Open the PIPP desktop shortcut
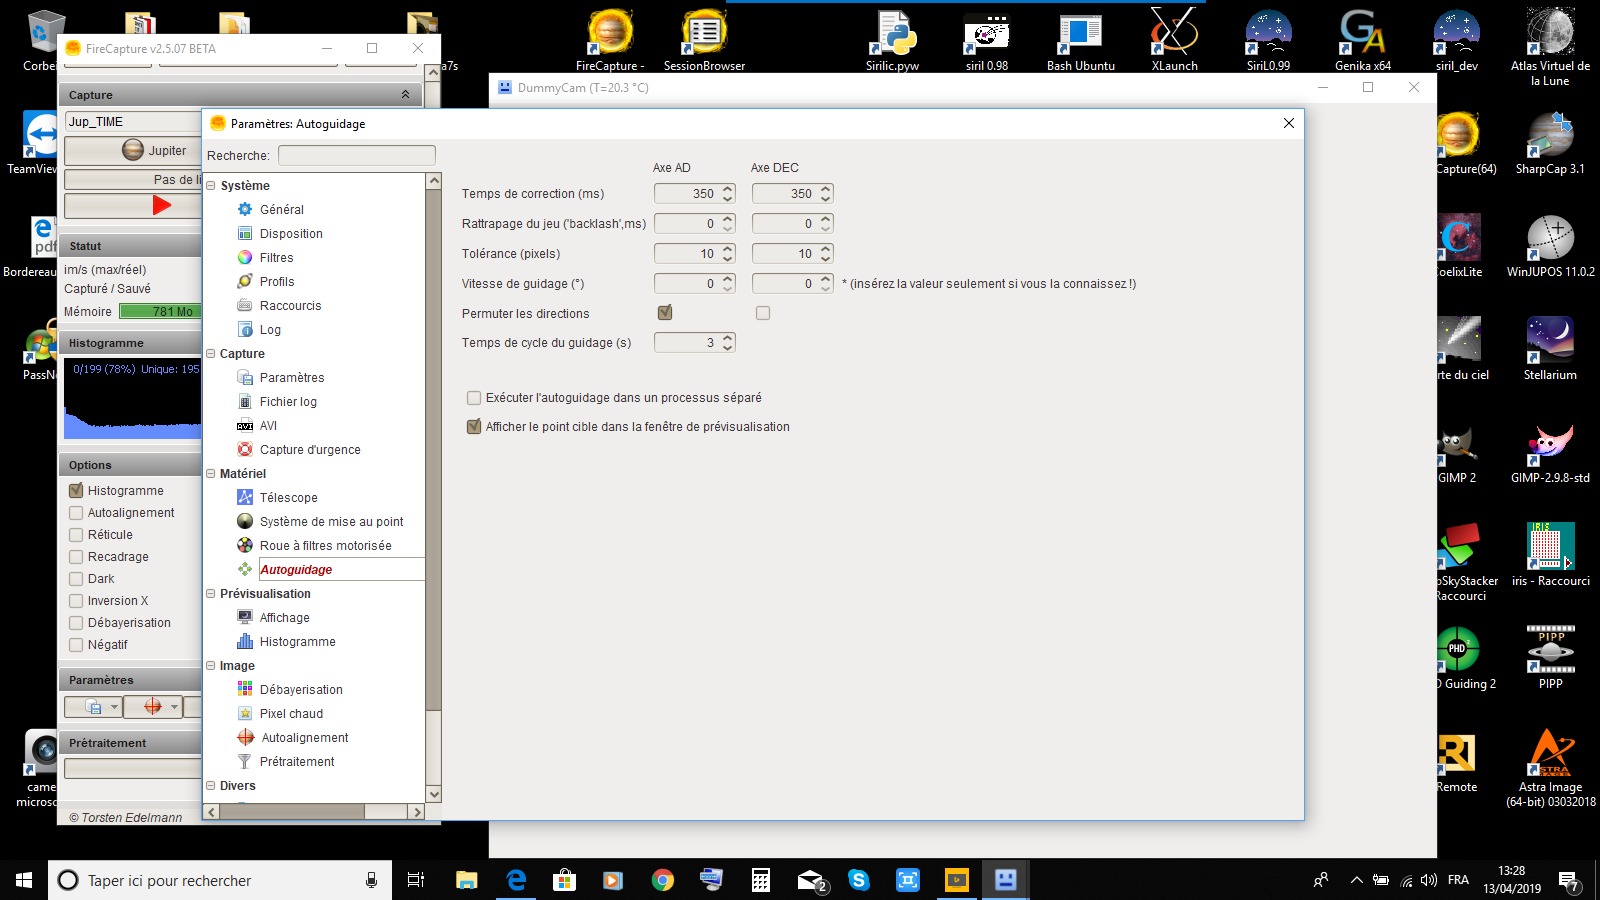Viewport: 1600px width, 900px height. pos(1550,656)
